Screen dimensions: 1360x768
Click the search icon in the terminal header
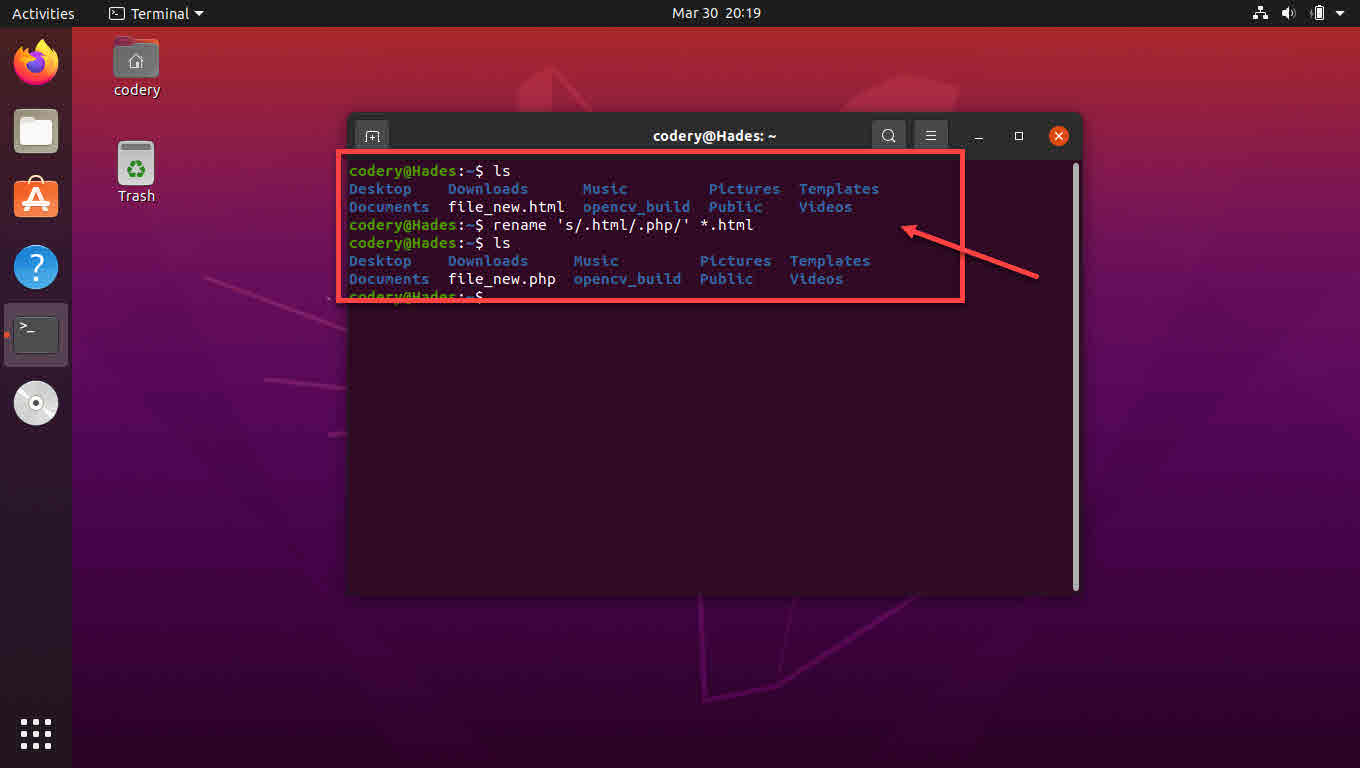point(888,135)
